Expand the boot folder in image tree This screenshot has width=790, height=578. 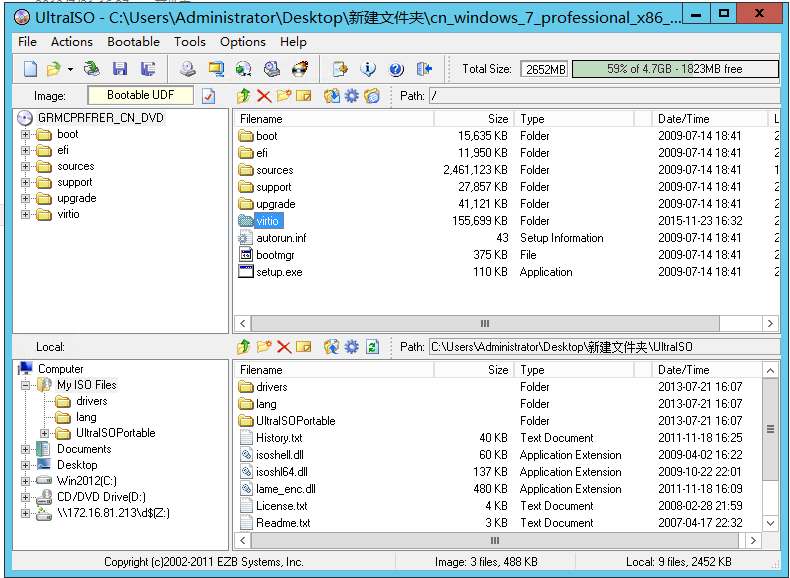coord(25,135)
